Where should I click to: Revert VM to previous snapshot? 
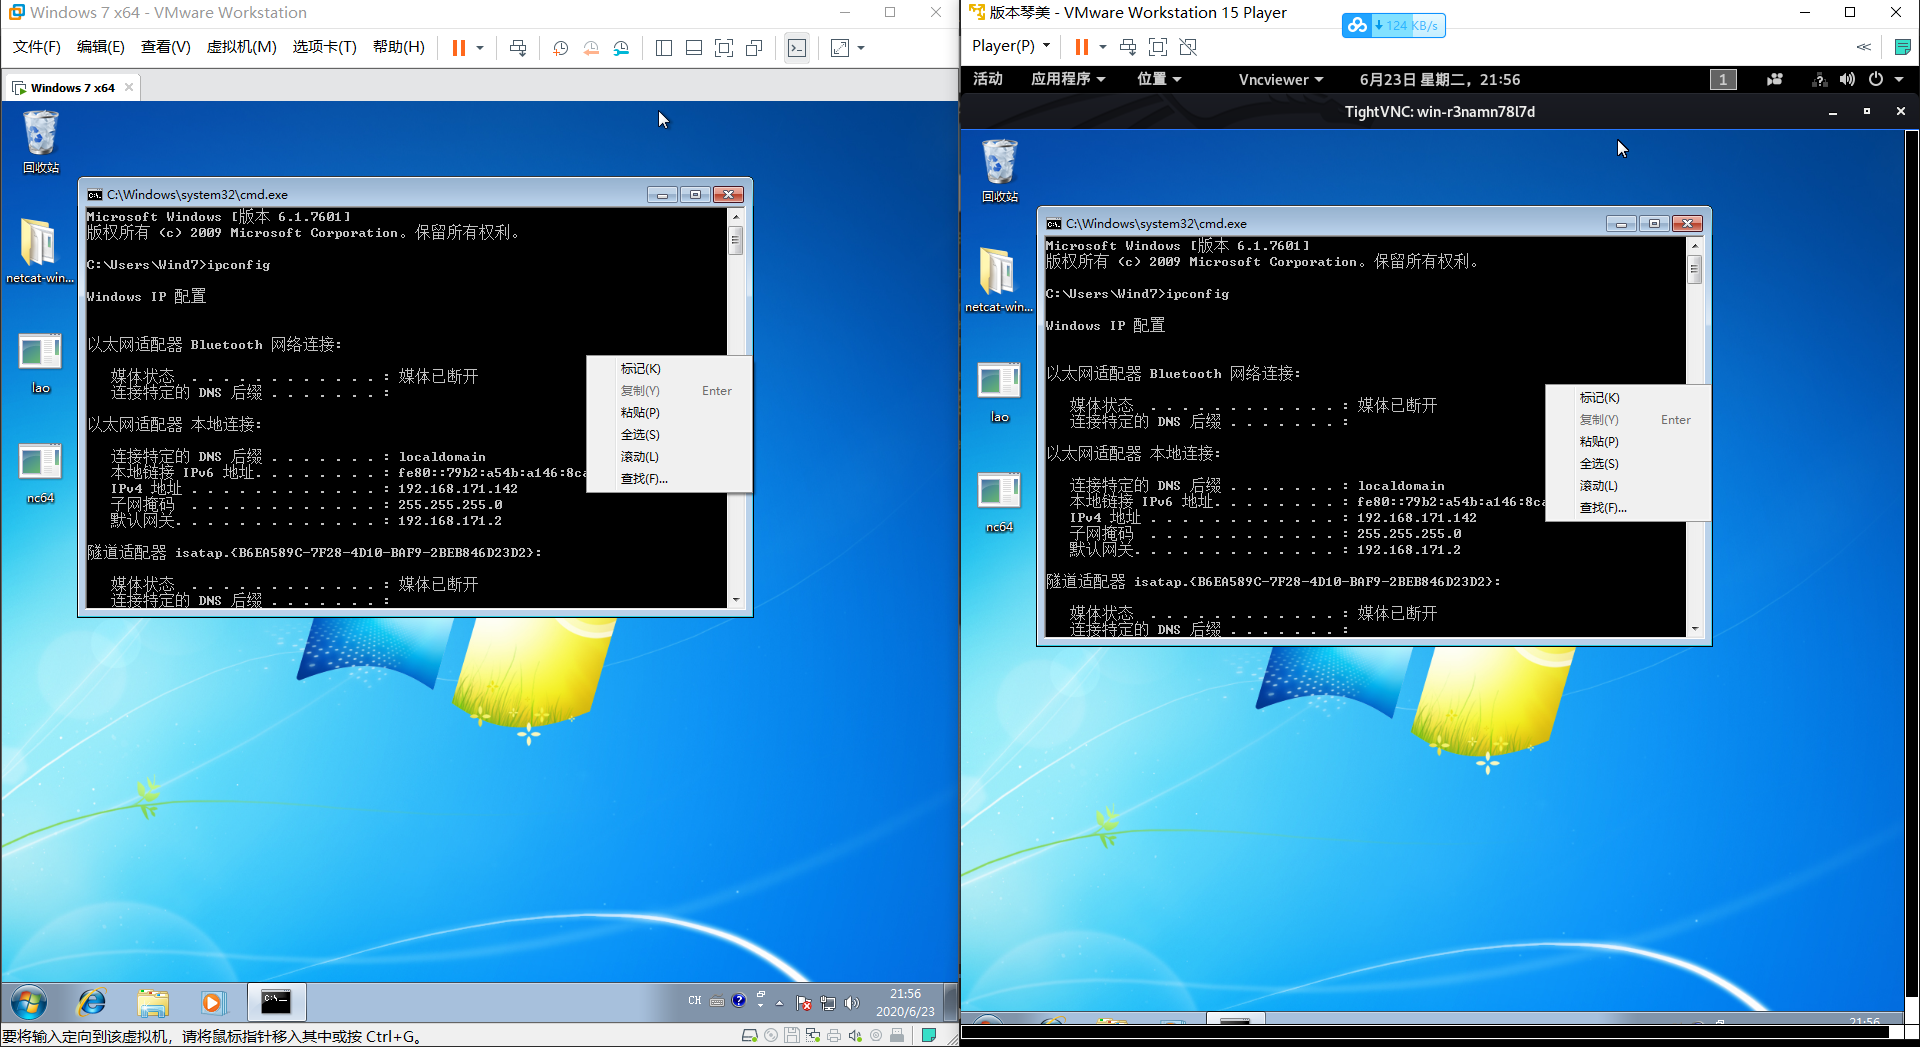[591, 48]
